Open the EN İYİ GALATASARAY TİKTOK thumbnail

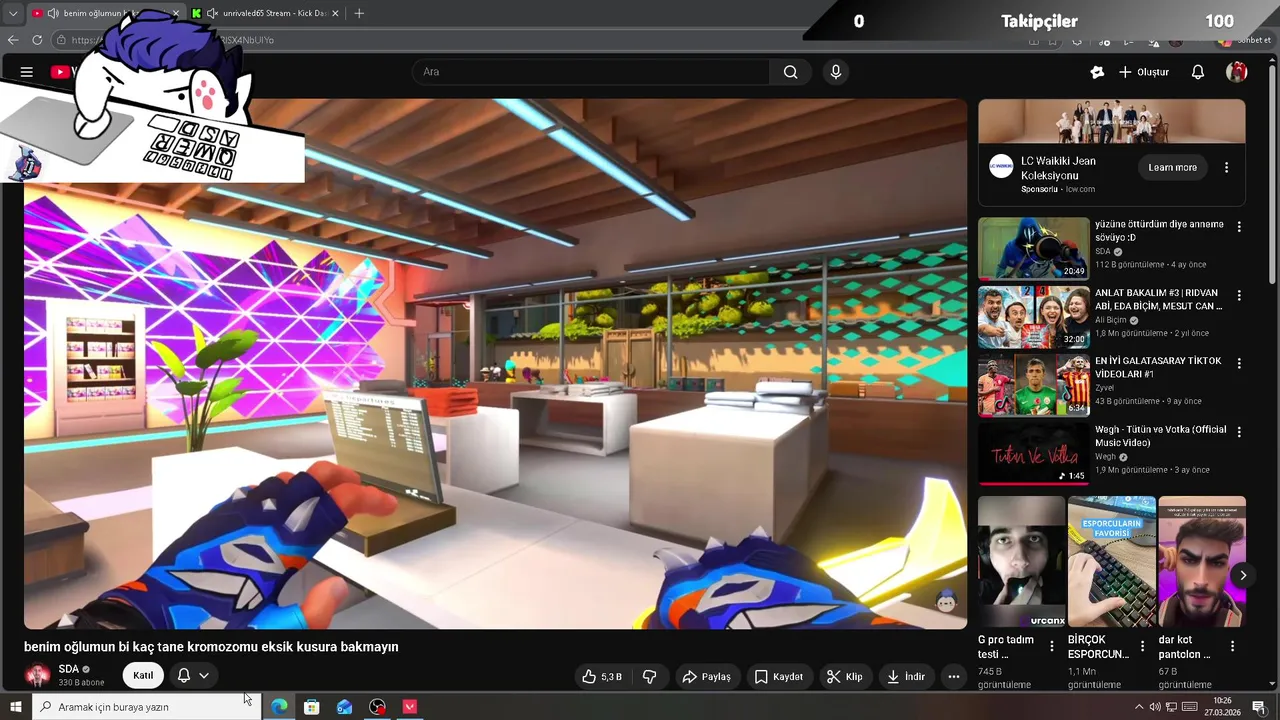coord(1033,385)
